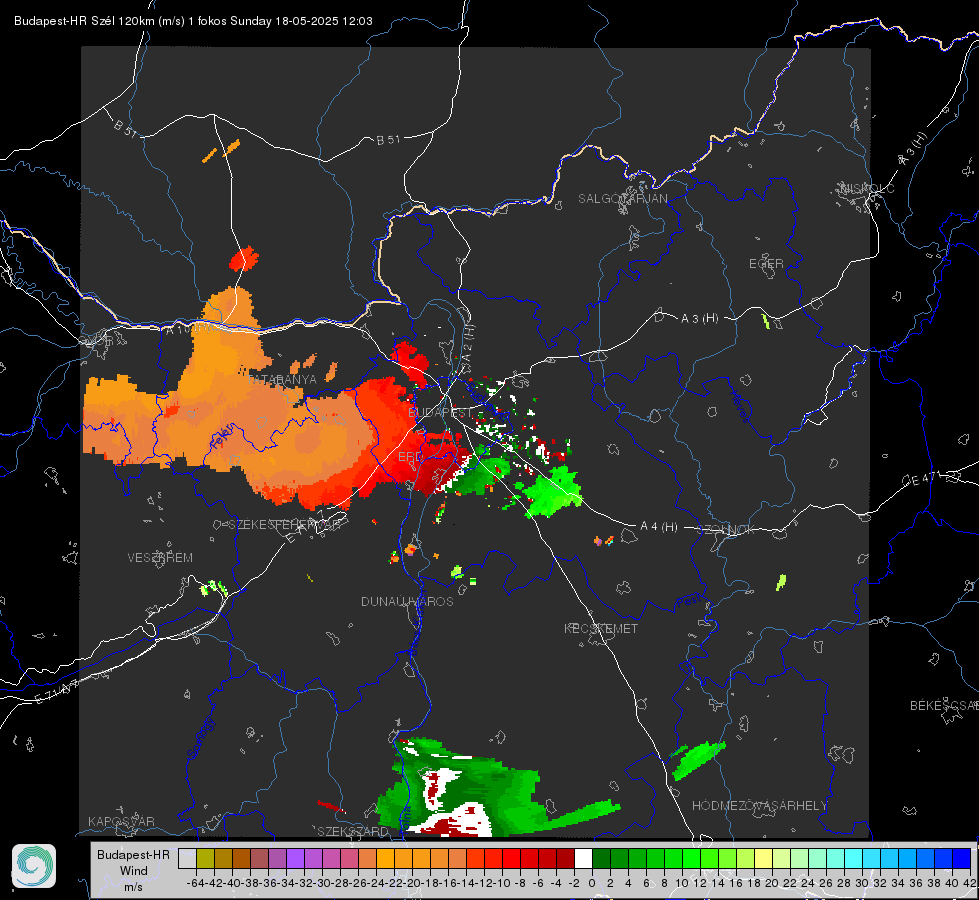
Task: Click the VESZPRÉM city label
Action: coord(160,558)
